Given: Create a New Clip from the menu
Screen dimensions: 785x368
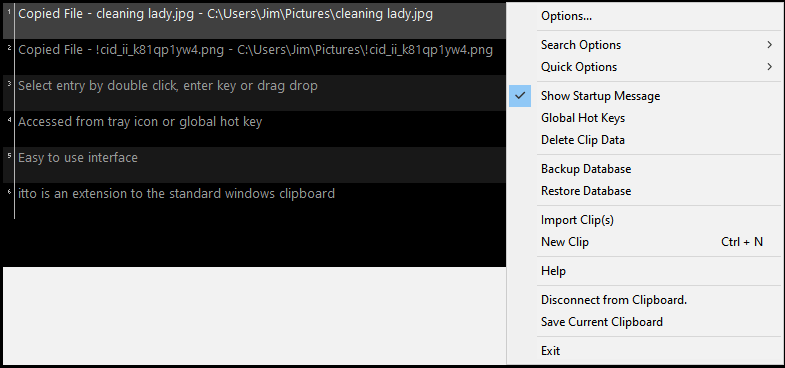Looking at the screenshot, I should coord(565,242).
